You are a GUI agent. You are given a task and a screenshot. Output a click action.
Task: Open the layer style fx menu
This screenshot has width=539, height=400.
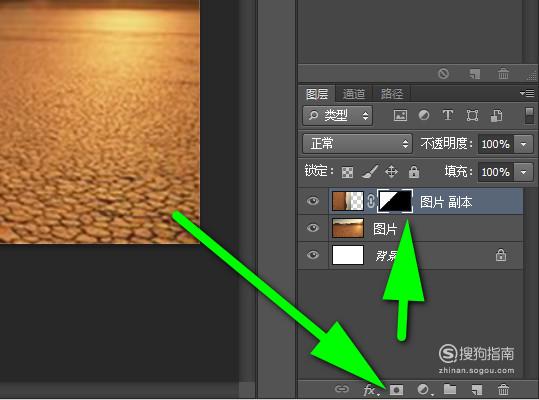tap(371, 390)
